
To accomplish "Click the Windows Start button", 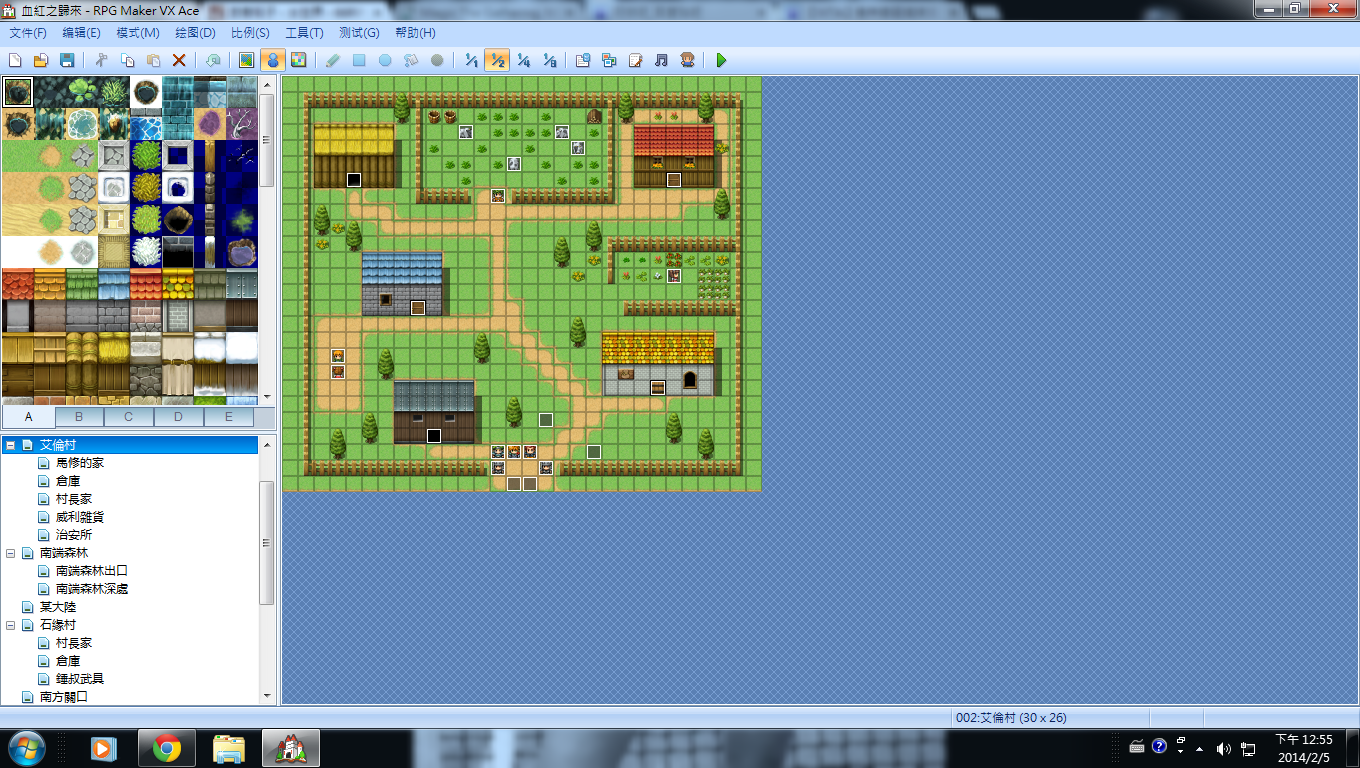I will 25,748.
